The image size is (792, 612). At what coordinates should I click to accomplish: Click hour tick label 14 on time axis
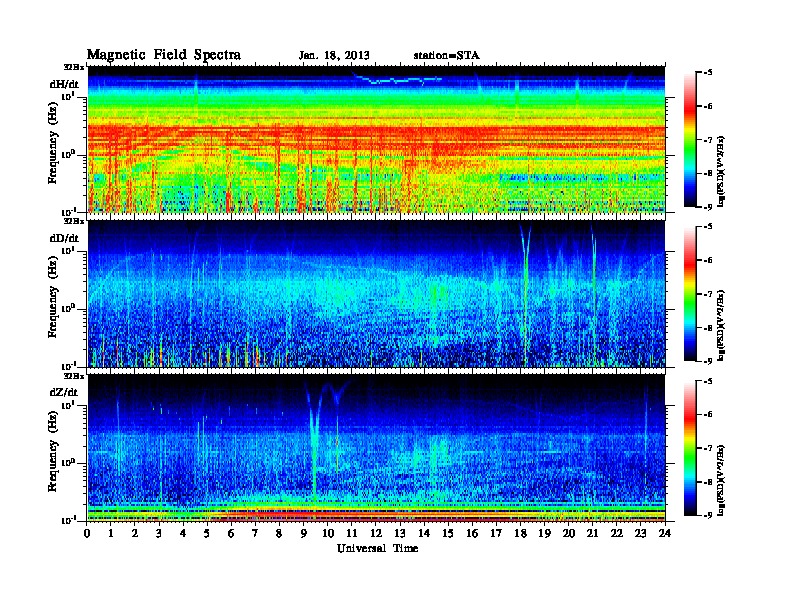424,533
